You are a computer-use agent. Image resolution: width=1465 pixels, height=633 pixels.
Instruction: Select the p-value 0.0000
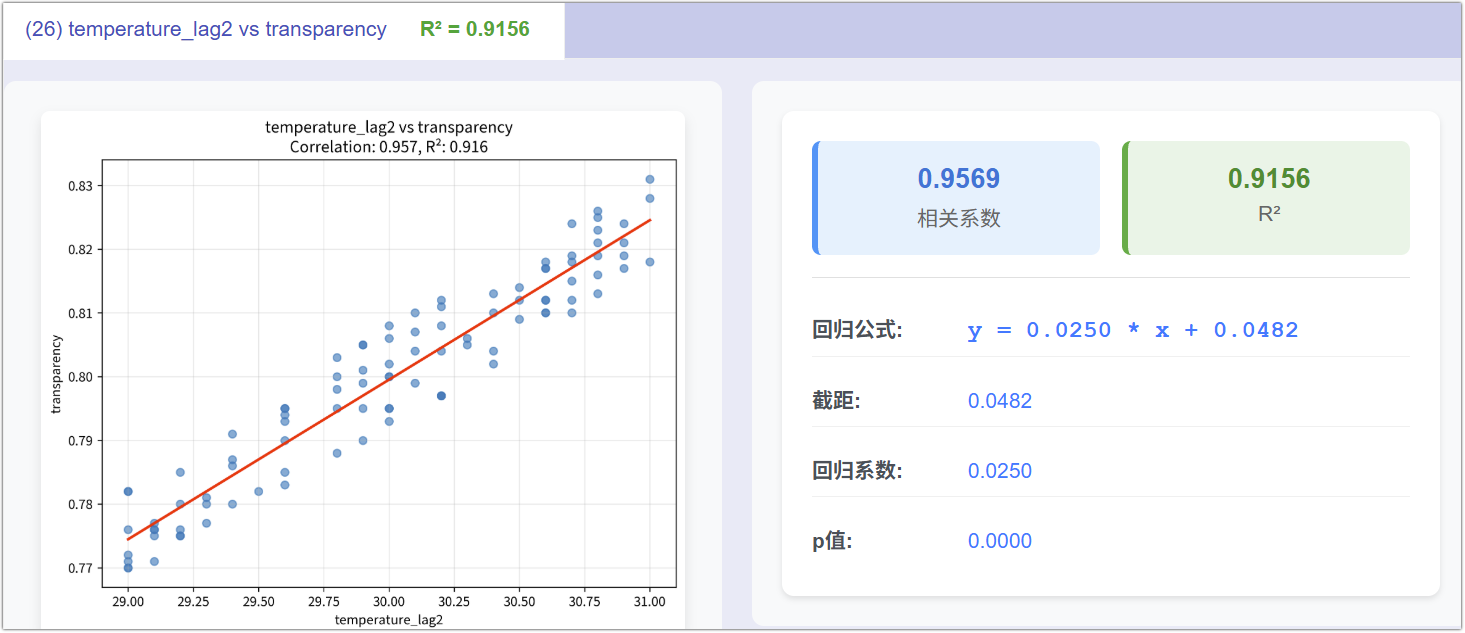(x=1000, y=541)
